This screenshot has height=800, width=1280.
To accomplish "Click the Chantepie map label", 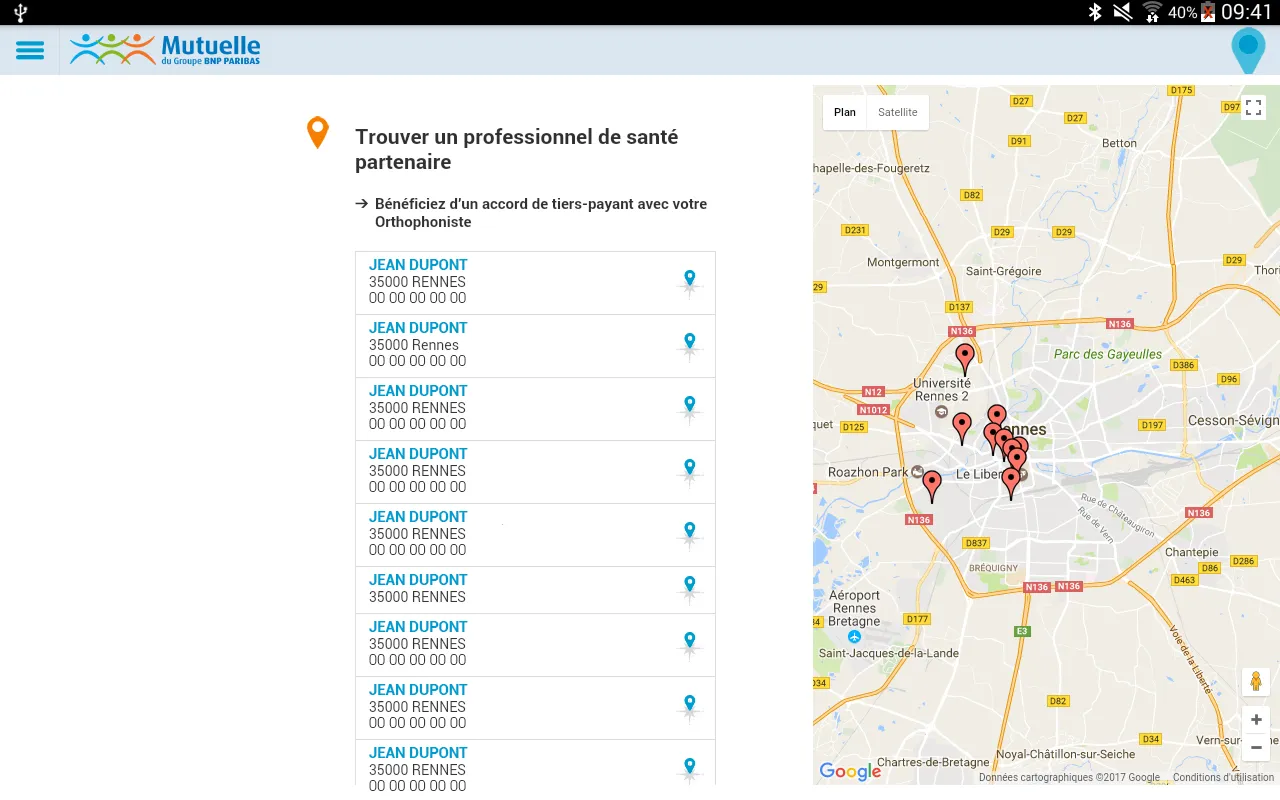I will tap(1192, 552).
